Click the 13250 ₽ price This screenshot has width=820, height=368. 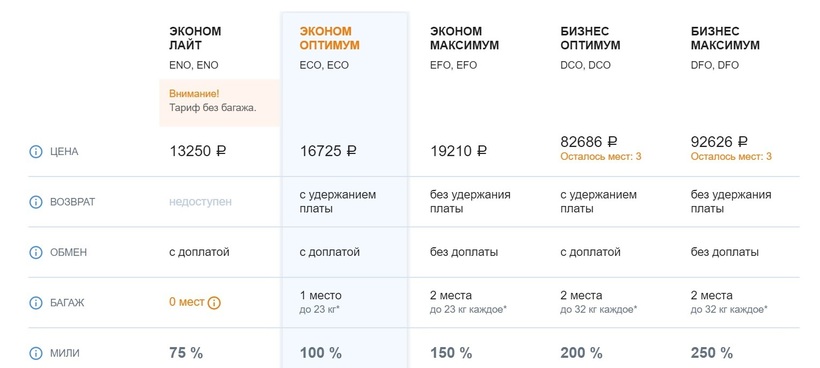tap(198, 152)
